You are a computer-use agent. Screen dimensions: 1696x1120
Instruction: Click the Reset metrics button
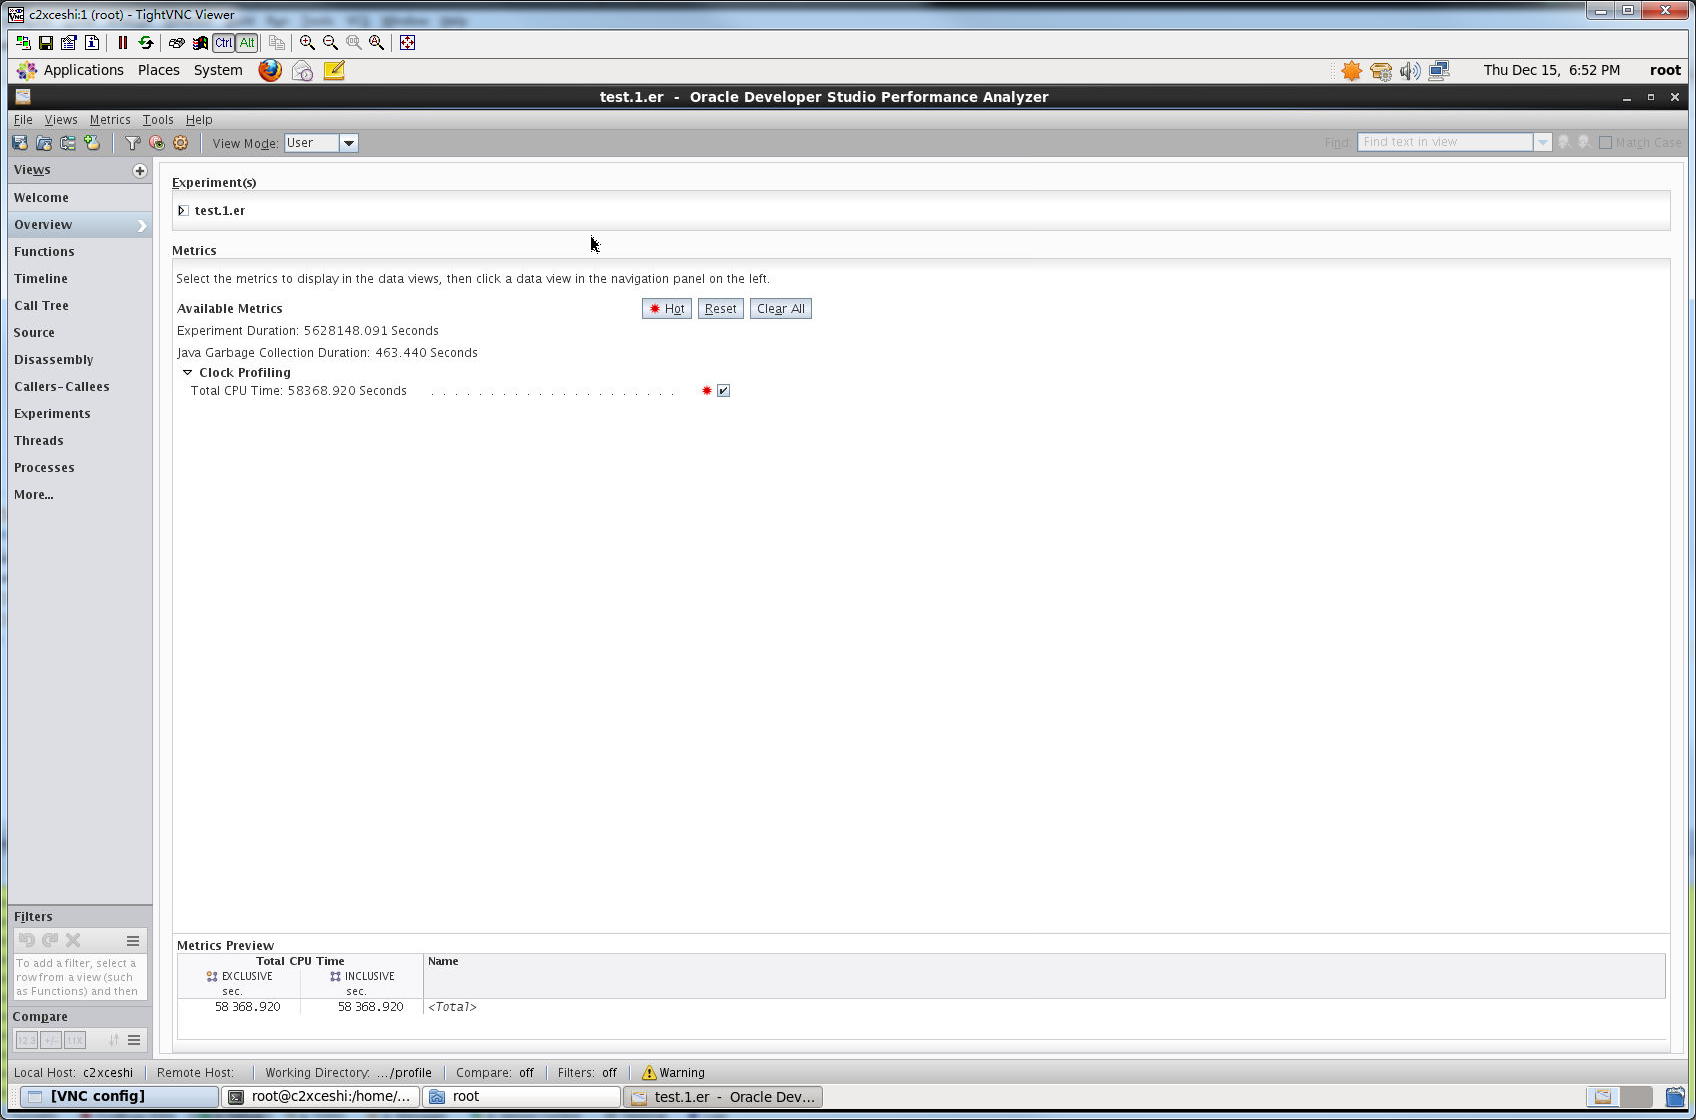[x=721, y=309]
